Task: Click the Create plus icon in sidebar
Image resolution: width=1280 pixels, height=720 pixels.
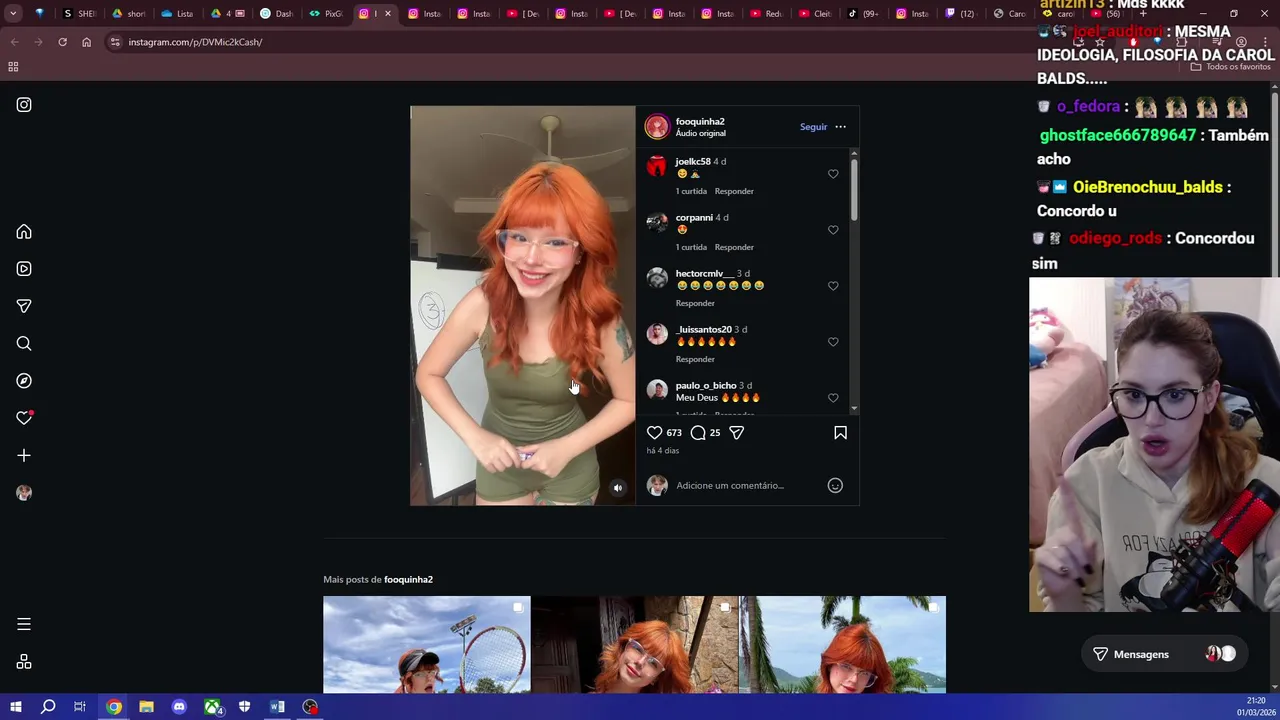Action: coord(24,455)
